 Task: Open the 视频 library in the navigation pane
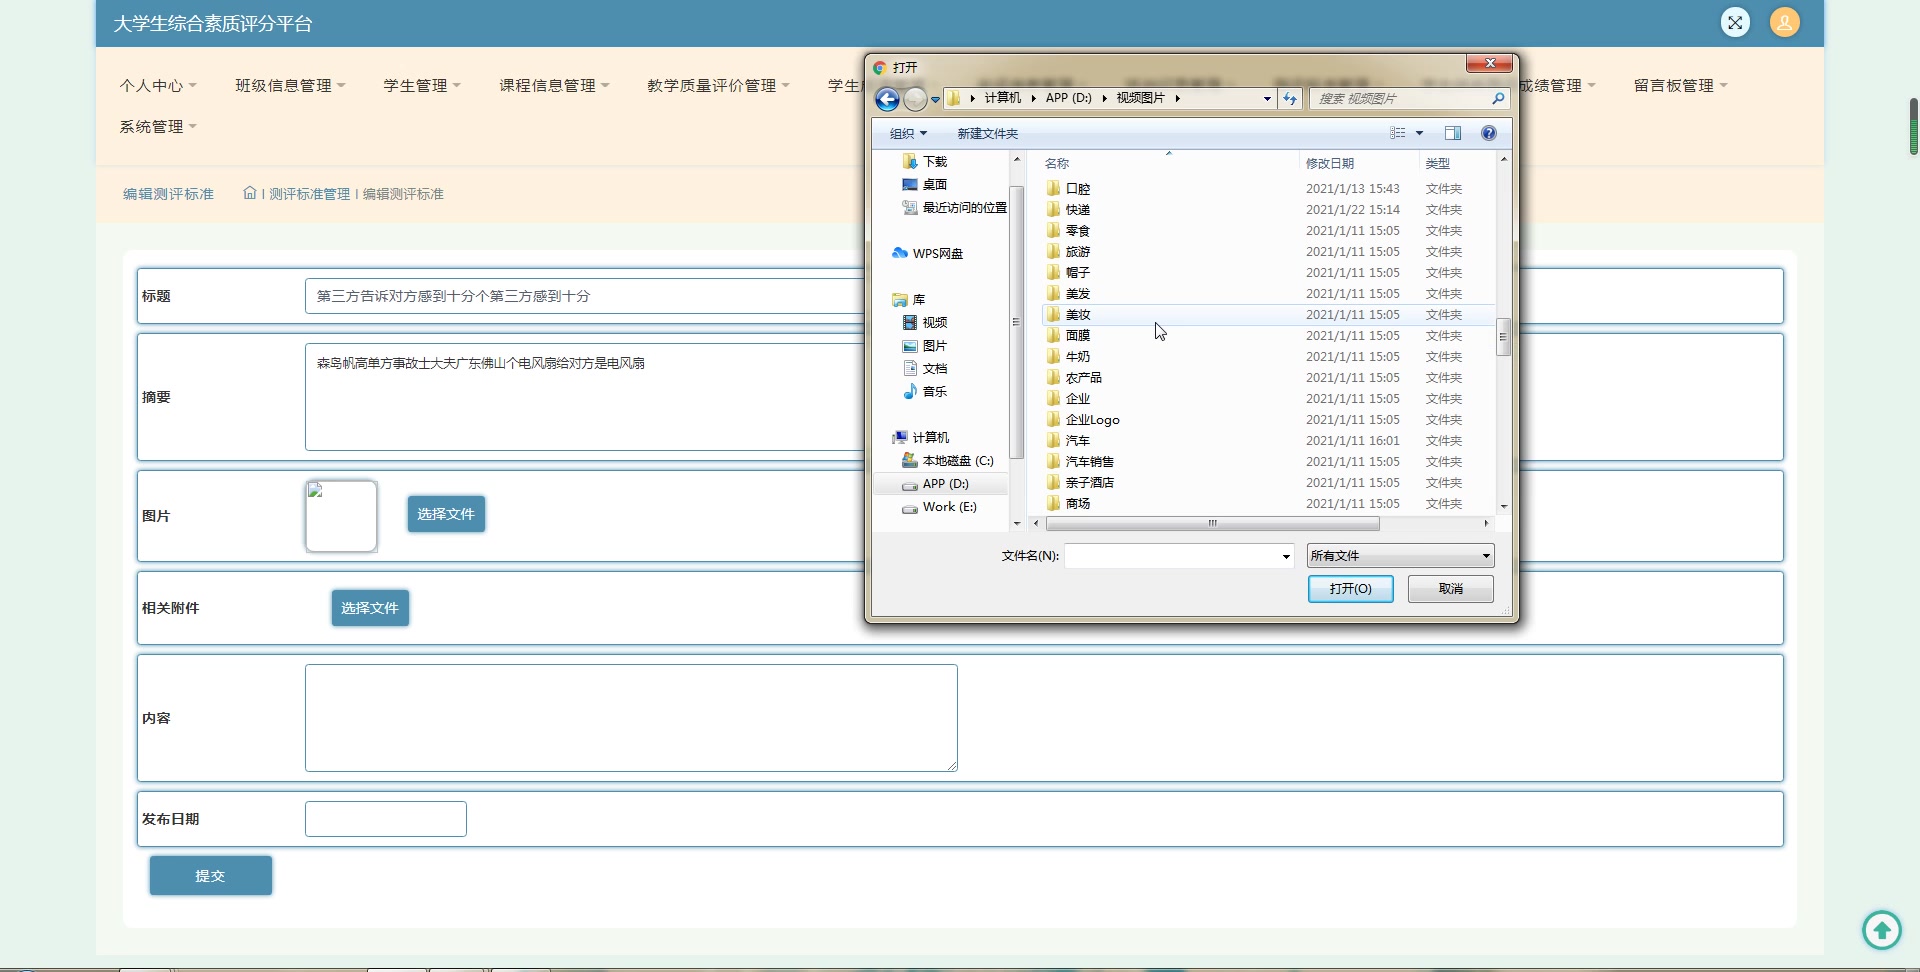[925, 323]
